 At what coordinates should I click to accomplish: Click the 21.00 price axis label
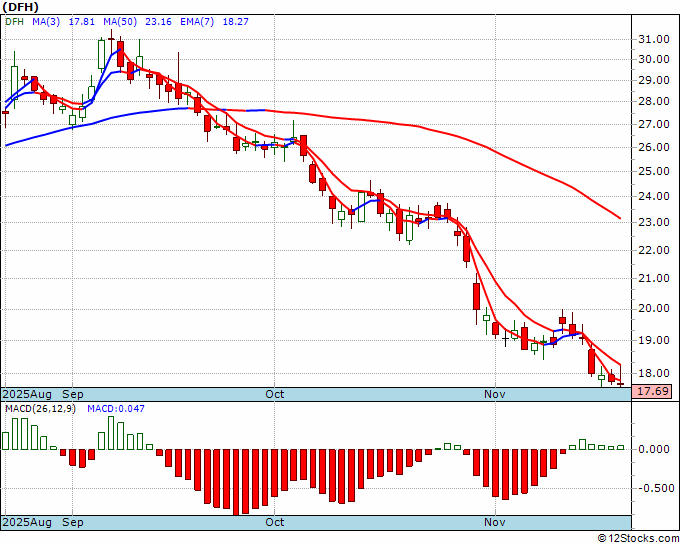654,278
